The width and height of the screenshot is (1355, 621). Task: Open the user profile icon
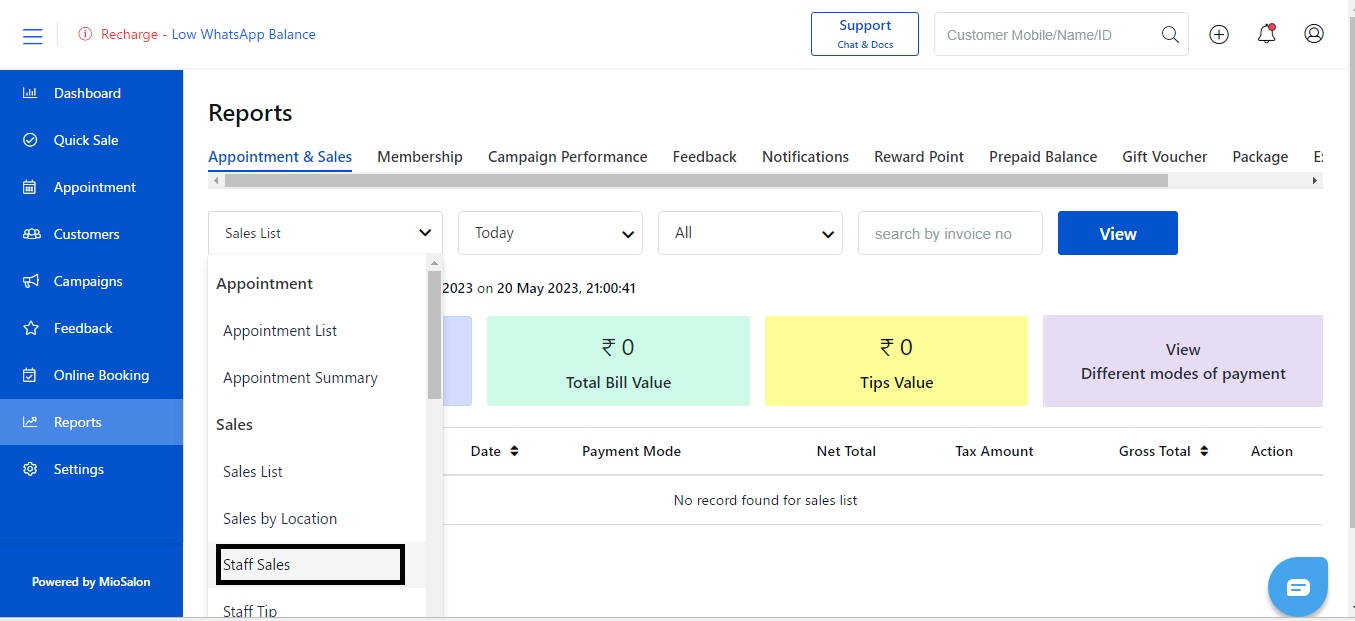[1314, 34]
